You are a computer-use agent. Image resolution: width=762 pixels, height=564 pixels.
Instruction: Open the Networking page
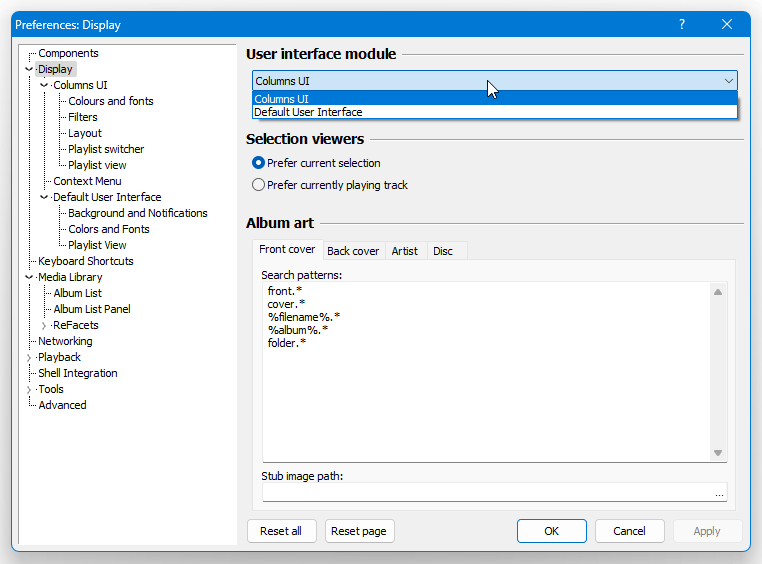(x=65, y=342)
